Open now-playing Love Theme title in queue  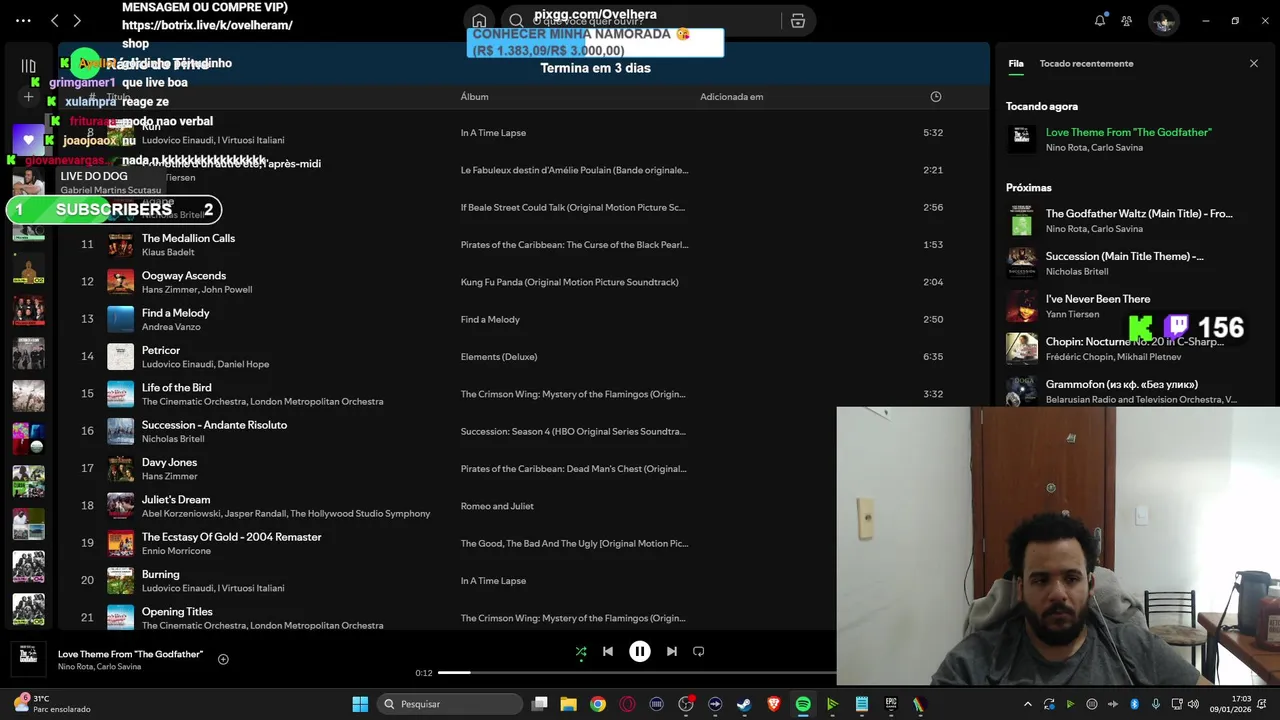(1128, 132)
